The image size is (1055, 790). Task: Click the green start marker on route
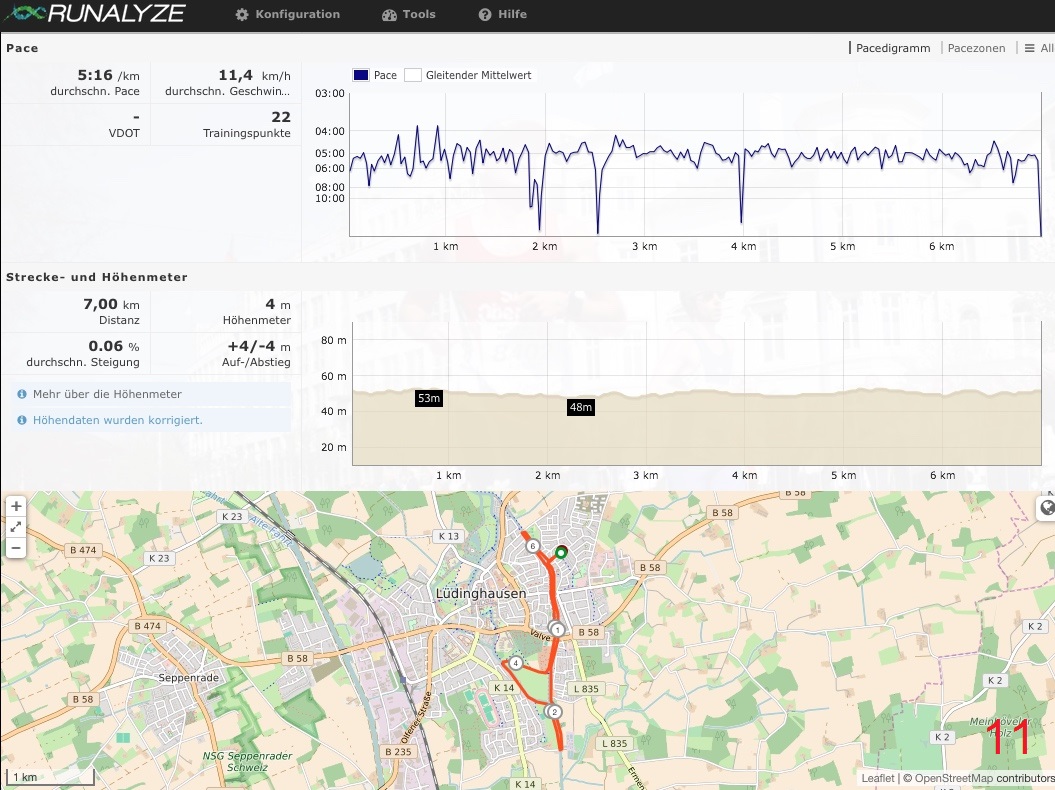[561, 551]
